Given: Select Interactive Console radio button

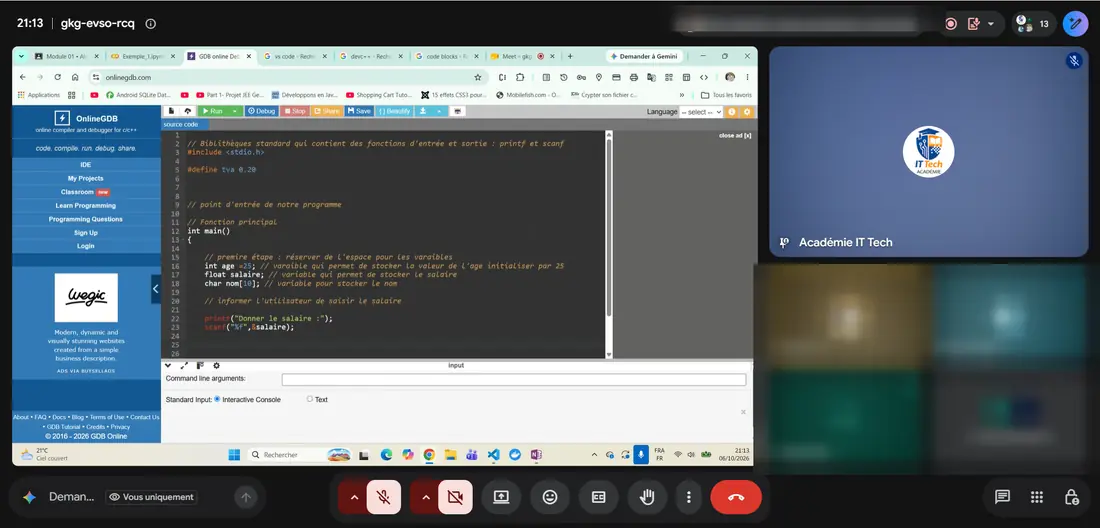Looking at the screenshot, I should pos(217,399).
